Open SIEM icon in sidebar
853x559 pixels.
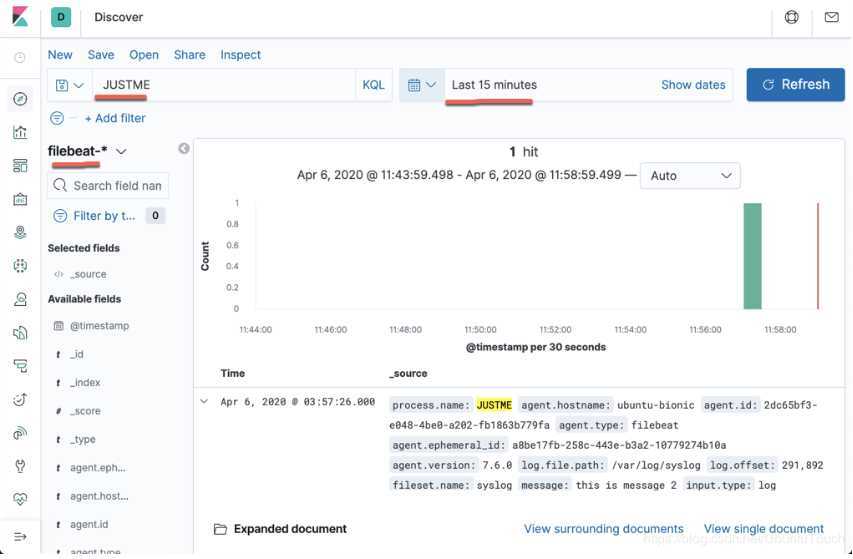20,433
